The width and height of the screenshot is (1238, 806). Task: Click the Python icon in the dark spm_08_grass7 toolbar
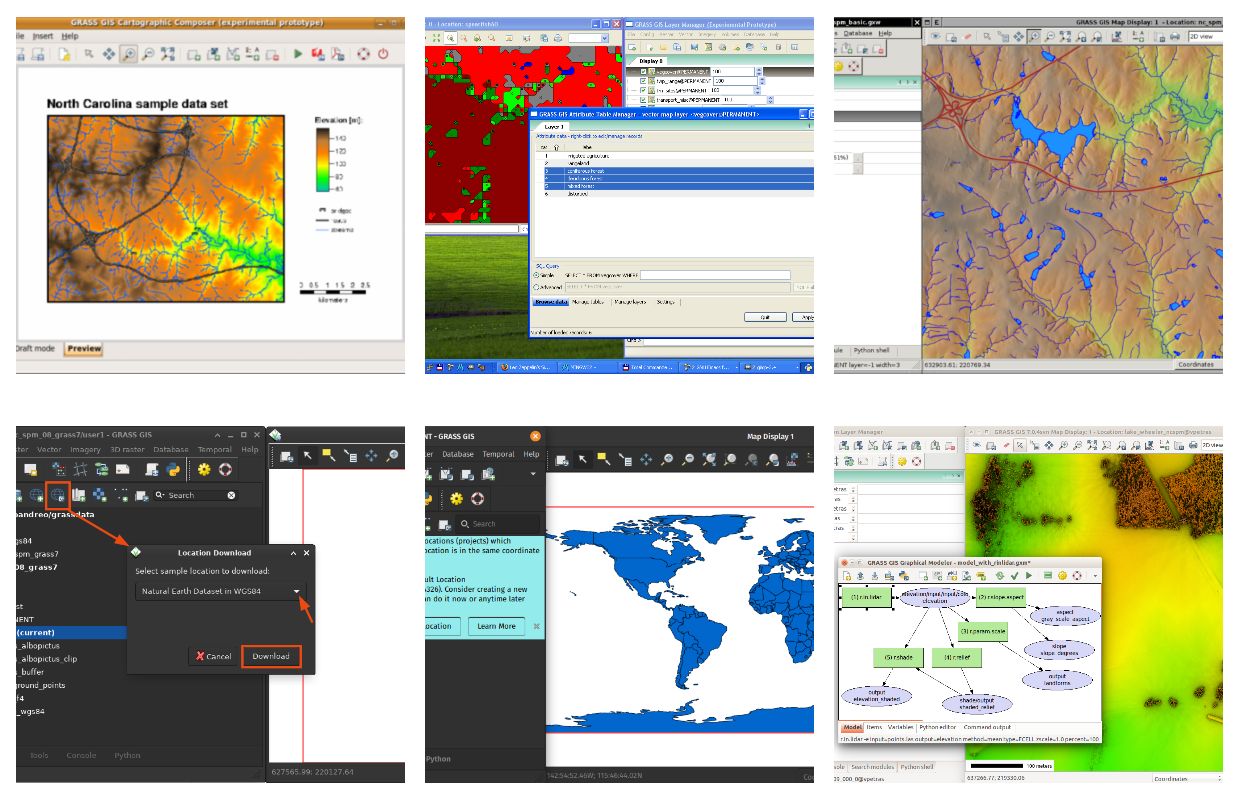coord(173,470)
